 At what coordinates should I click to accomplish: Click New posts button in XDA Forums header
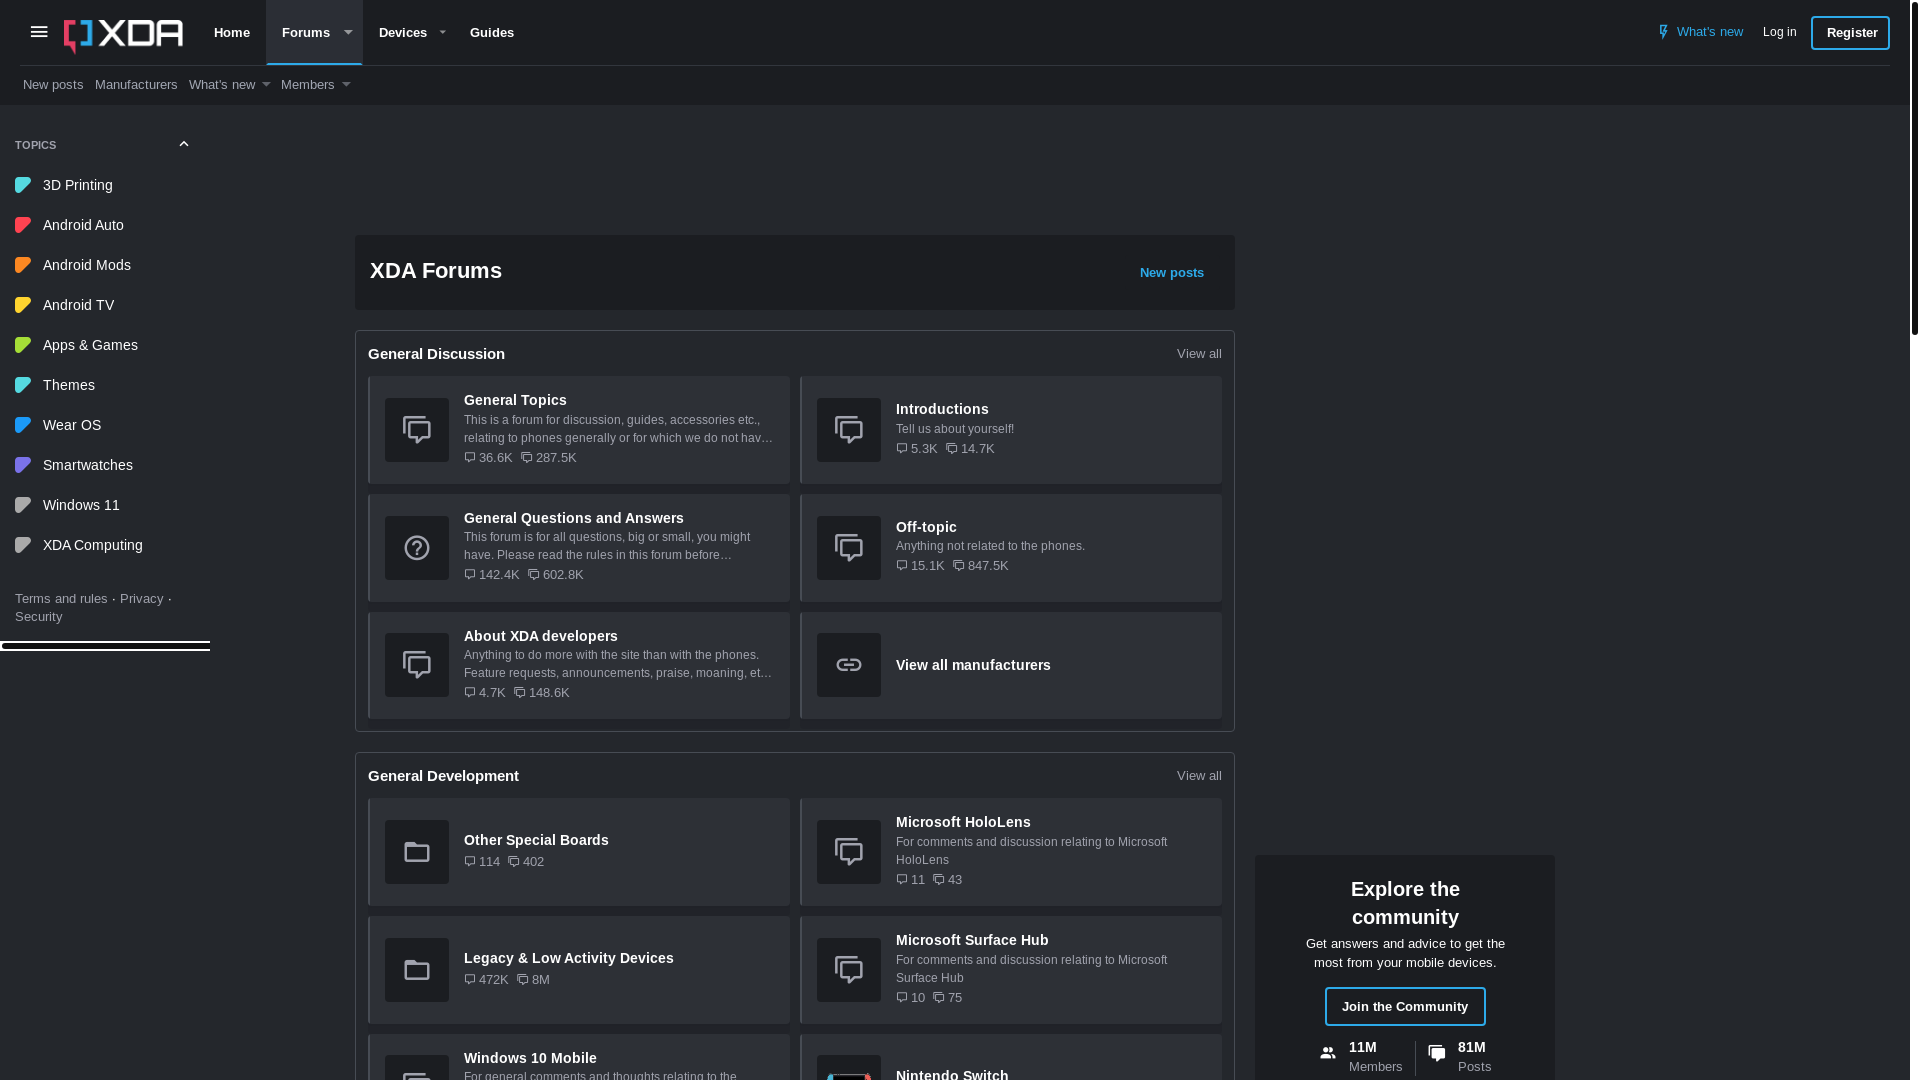click(1172, 273)
